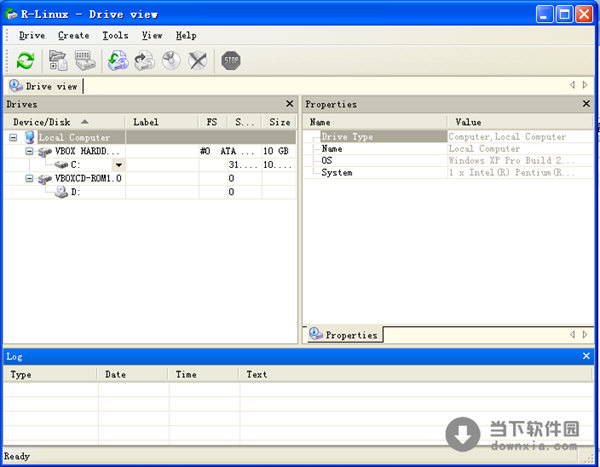600x467 pixels.
Task: Click the Value column header in Properties
Action: click(x=520, y=122)
